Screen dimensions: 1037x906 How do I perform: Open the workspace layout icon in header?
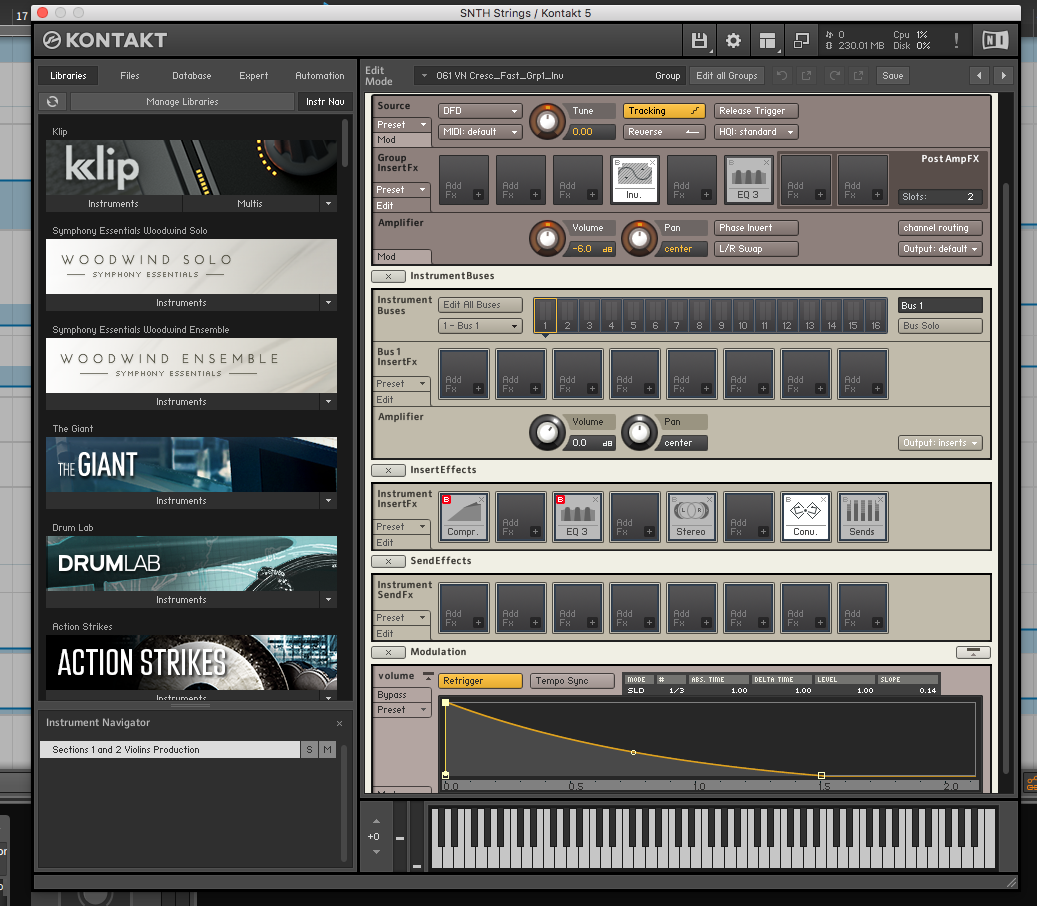point(767,41)
